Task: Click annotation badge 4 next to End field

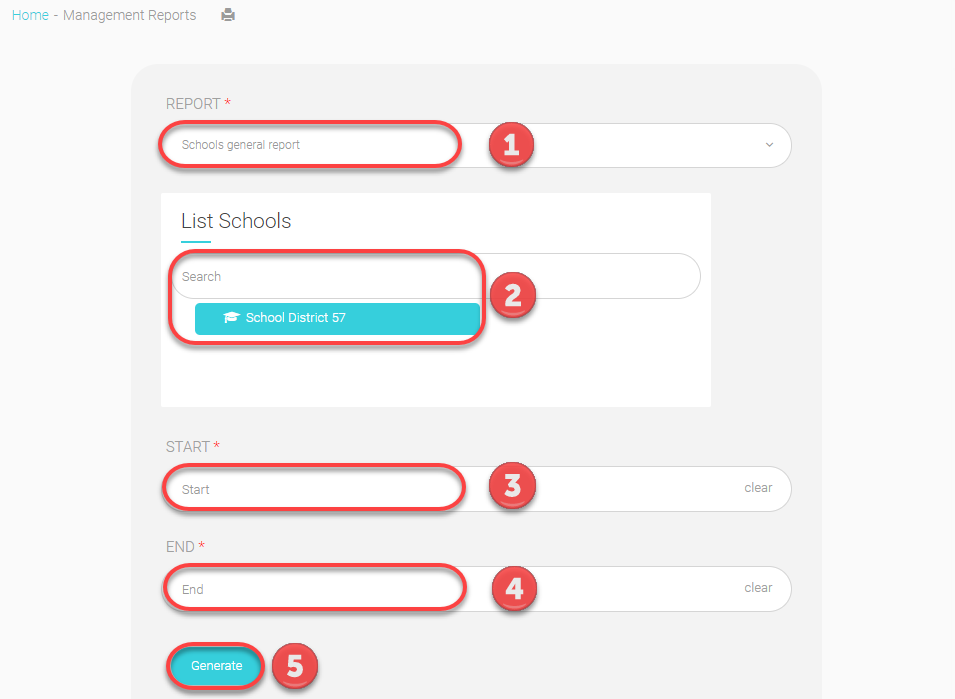Action: coord(514,589)
